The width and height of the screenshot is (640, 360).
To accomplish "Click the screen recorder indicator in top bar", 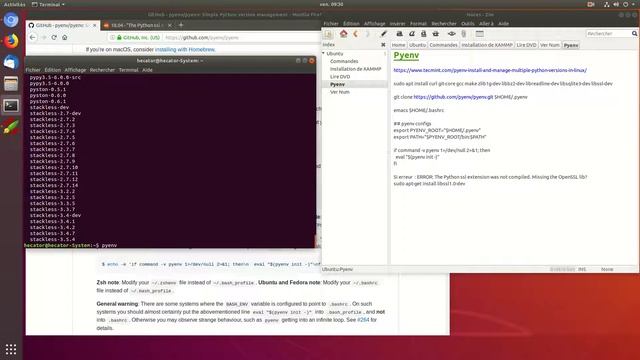I will 591,4.
